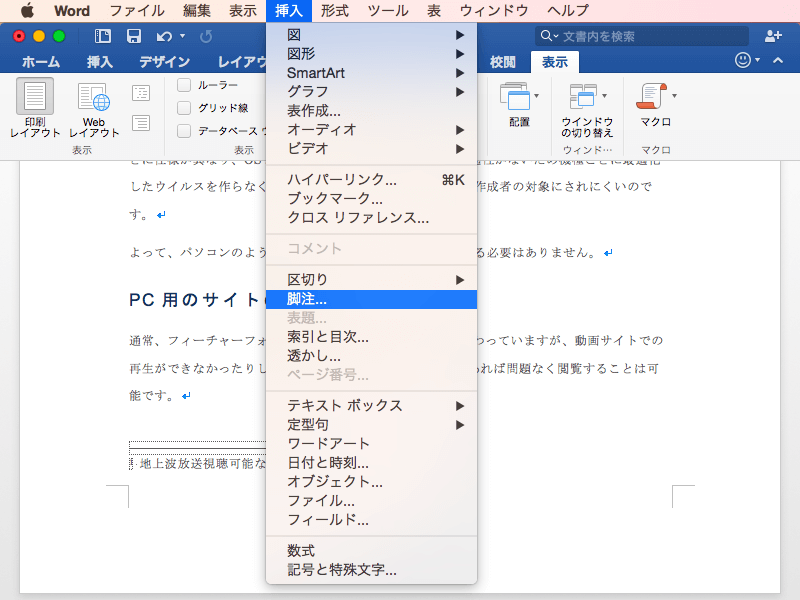The height and width of the screenshot is (600, 800).
Task: Click the 配置 arrange windows icon
Action: tap(515, 96)
